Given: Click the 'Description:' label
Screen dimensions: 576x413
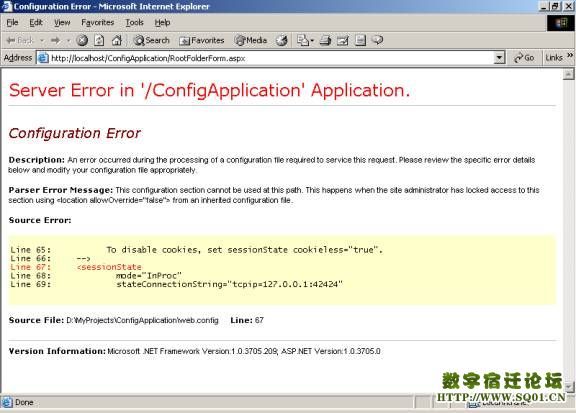Looking at the screenshot, I should click(37, 160).
